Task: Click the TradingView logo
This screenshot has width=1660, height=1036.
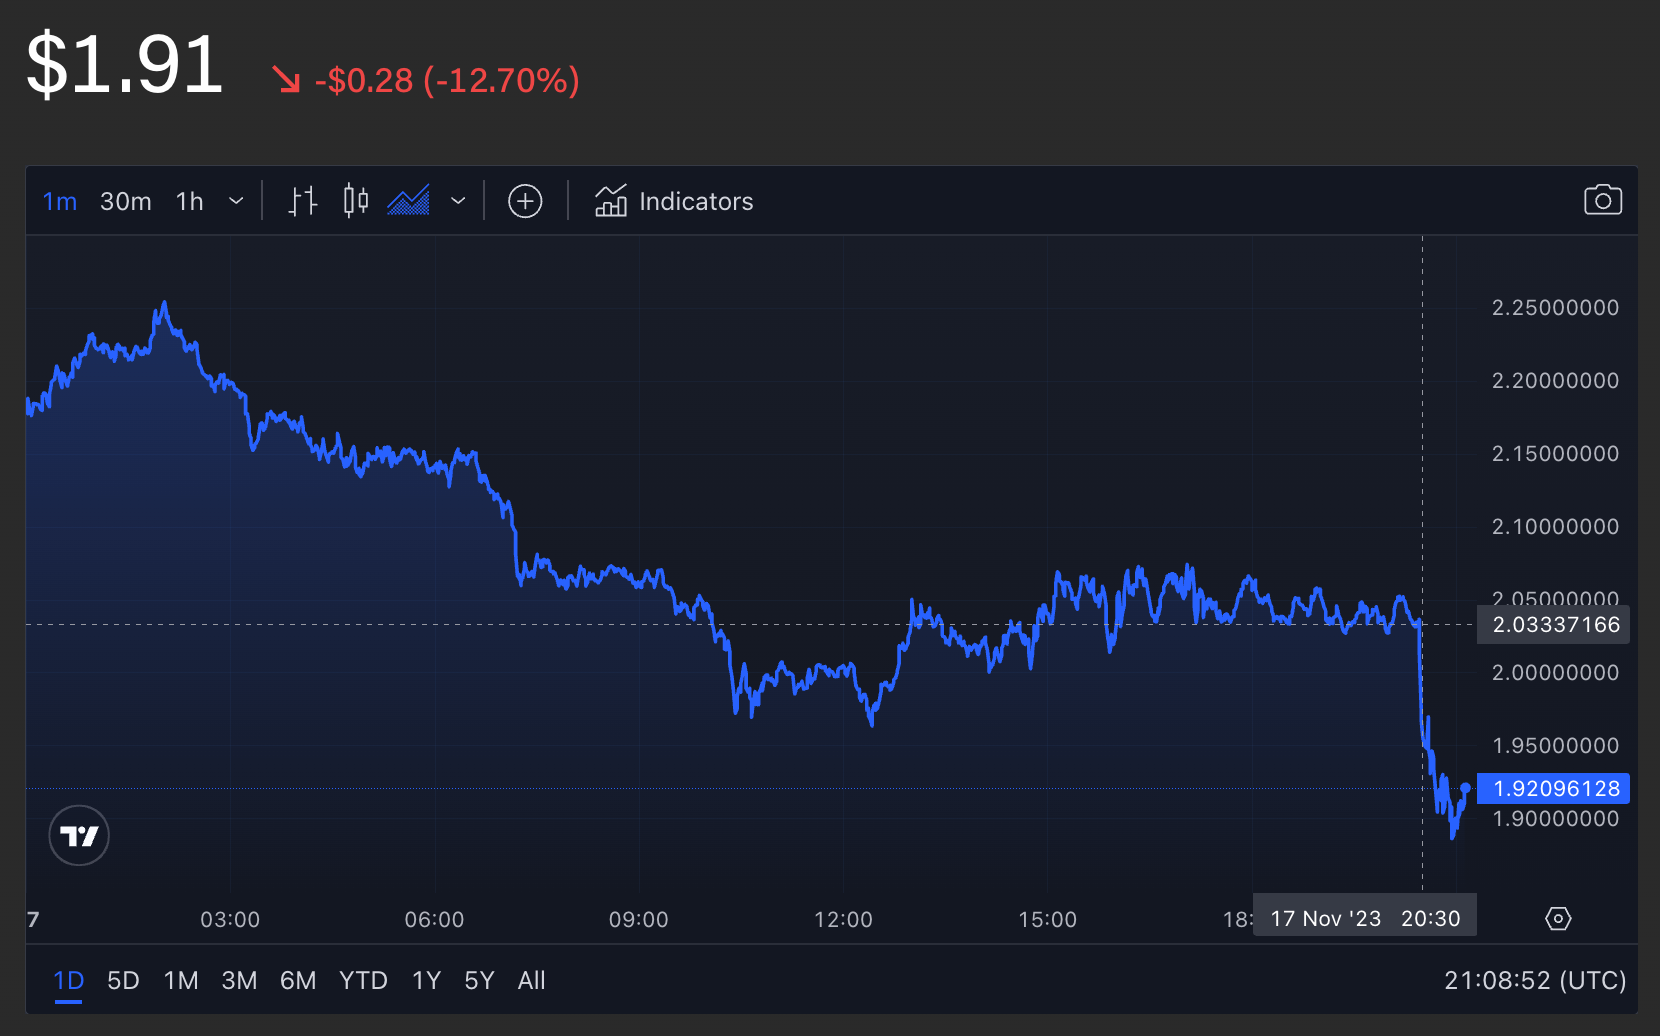Action: 78,835
